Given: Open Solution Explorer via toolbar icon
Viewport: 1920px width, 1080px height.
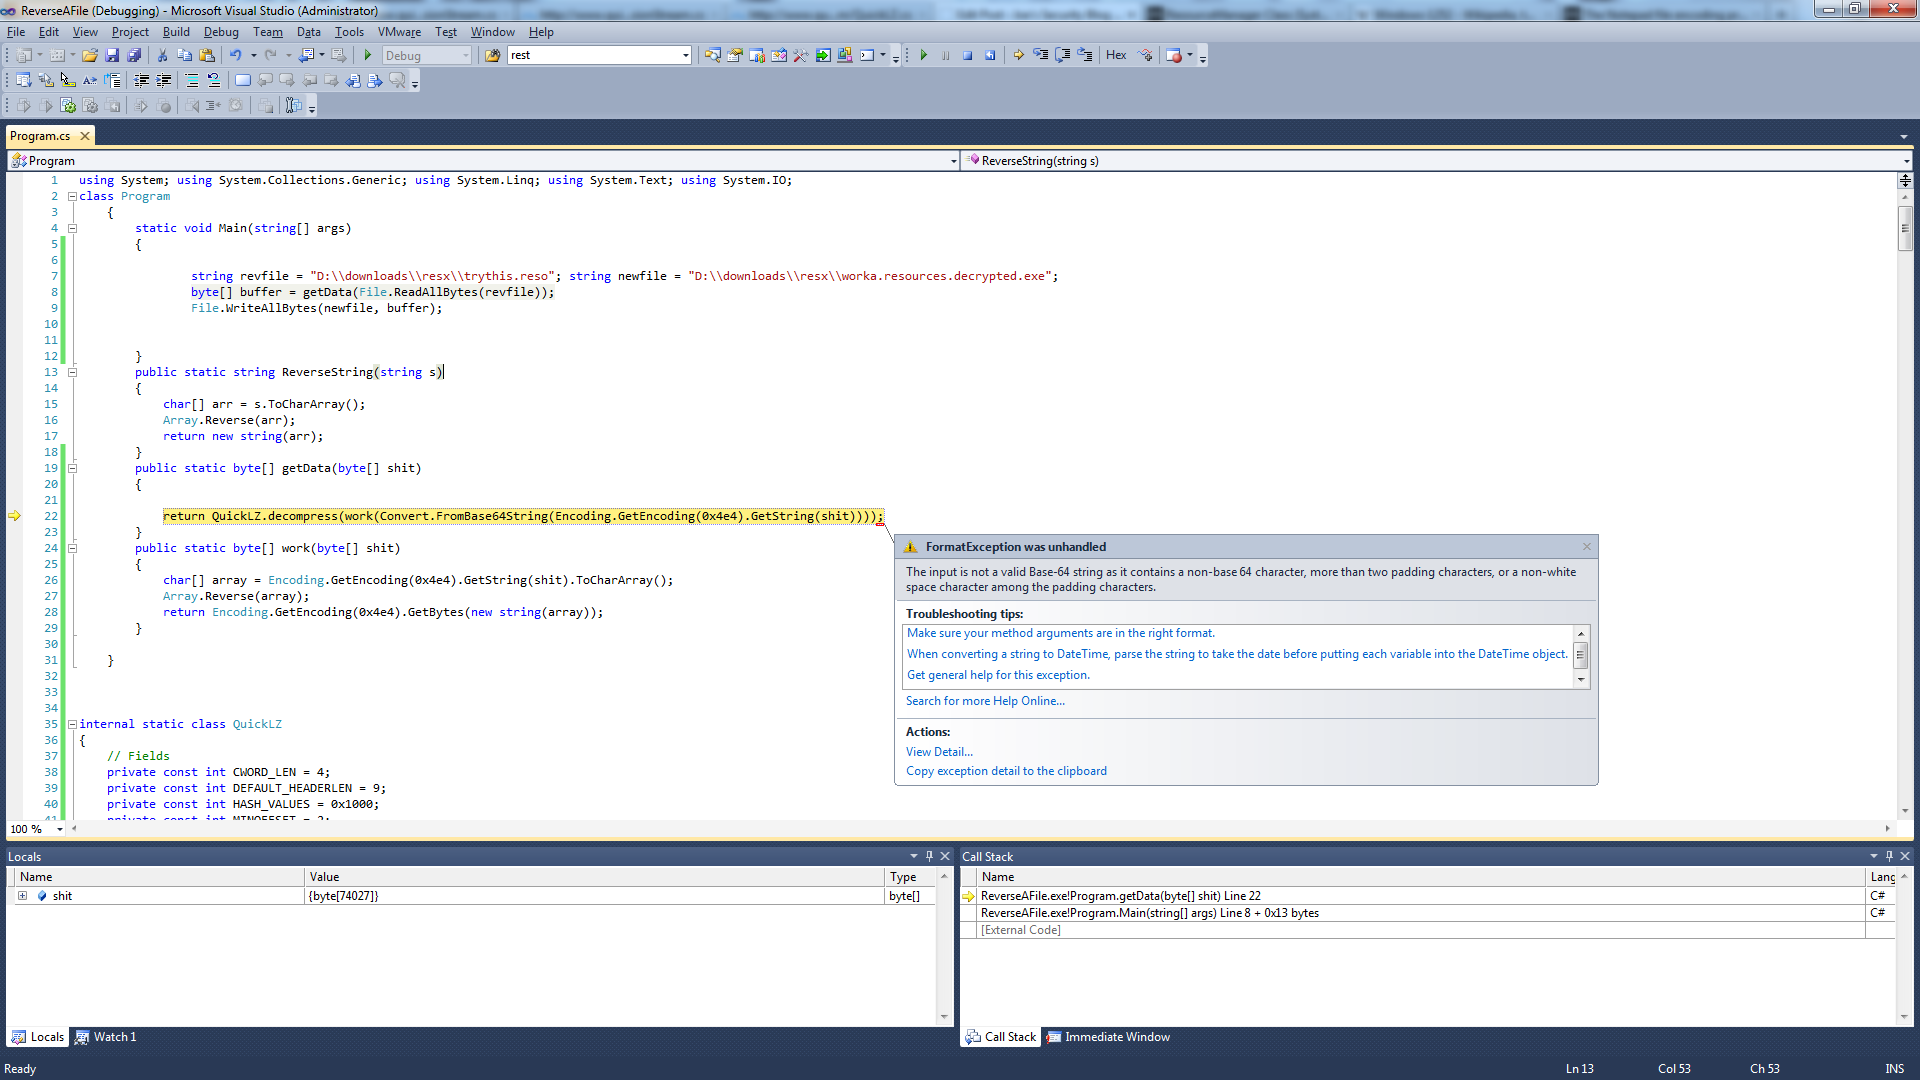Looking at the screenshot, I should [x=712, y=55].
